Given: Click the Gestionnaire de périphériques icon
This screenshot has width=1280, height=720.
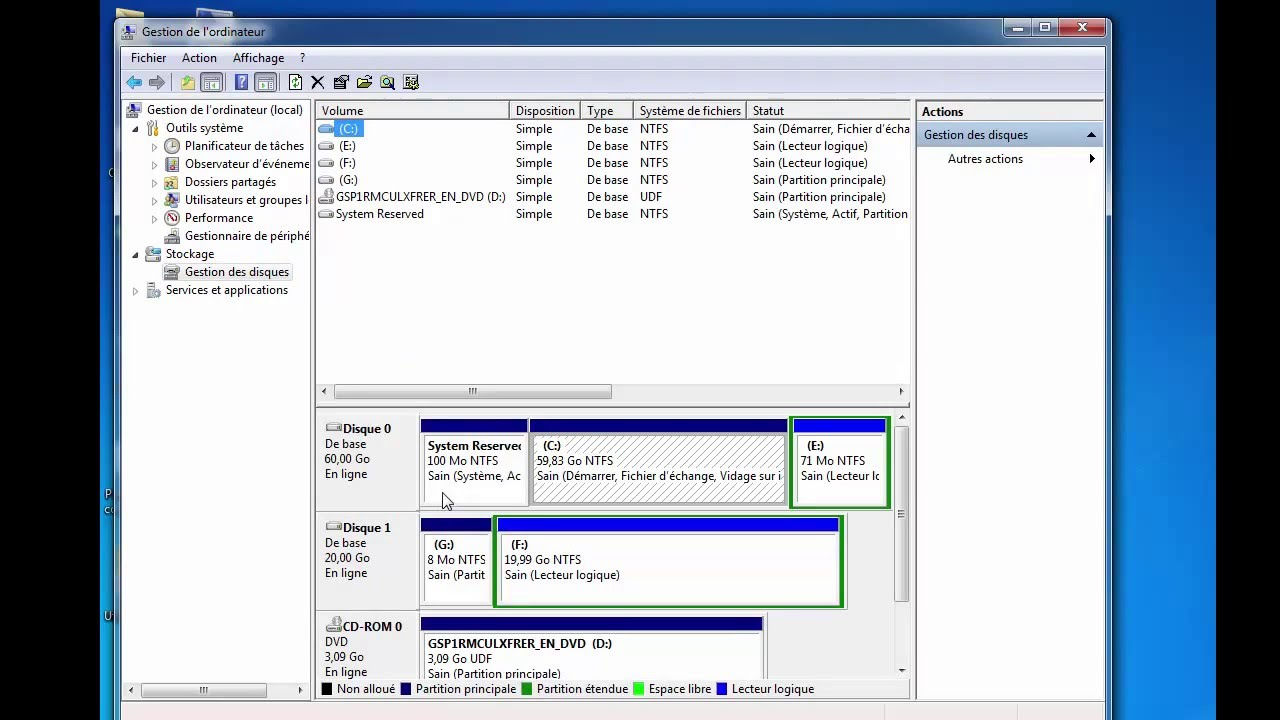Looking at the screenshot, I should (172, 236).
